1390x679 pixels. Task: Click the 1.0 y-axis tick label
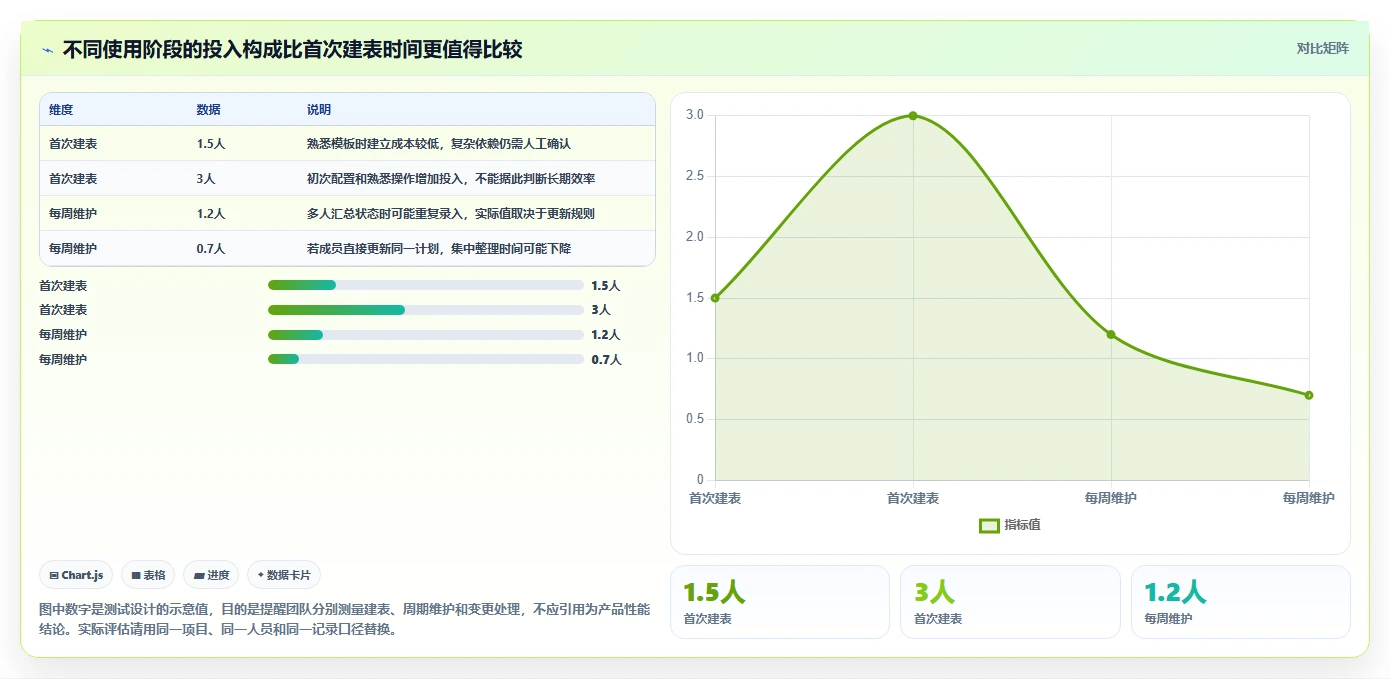point(695,358)
